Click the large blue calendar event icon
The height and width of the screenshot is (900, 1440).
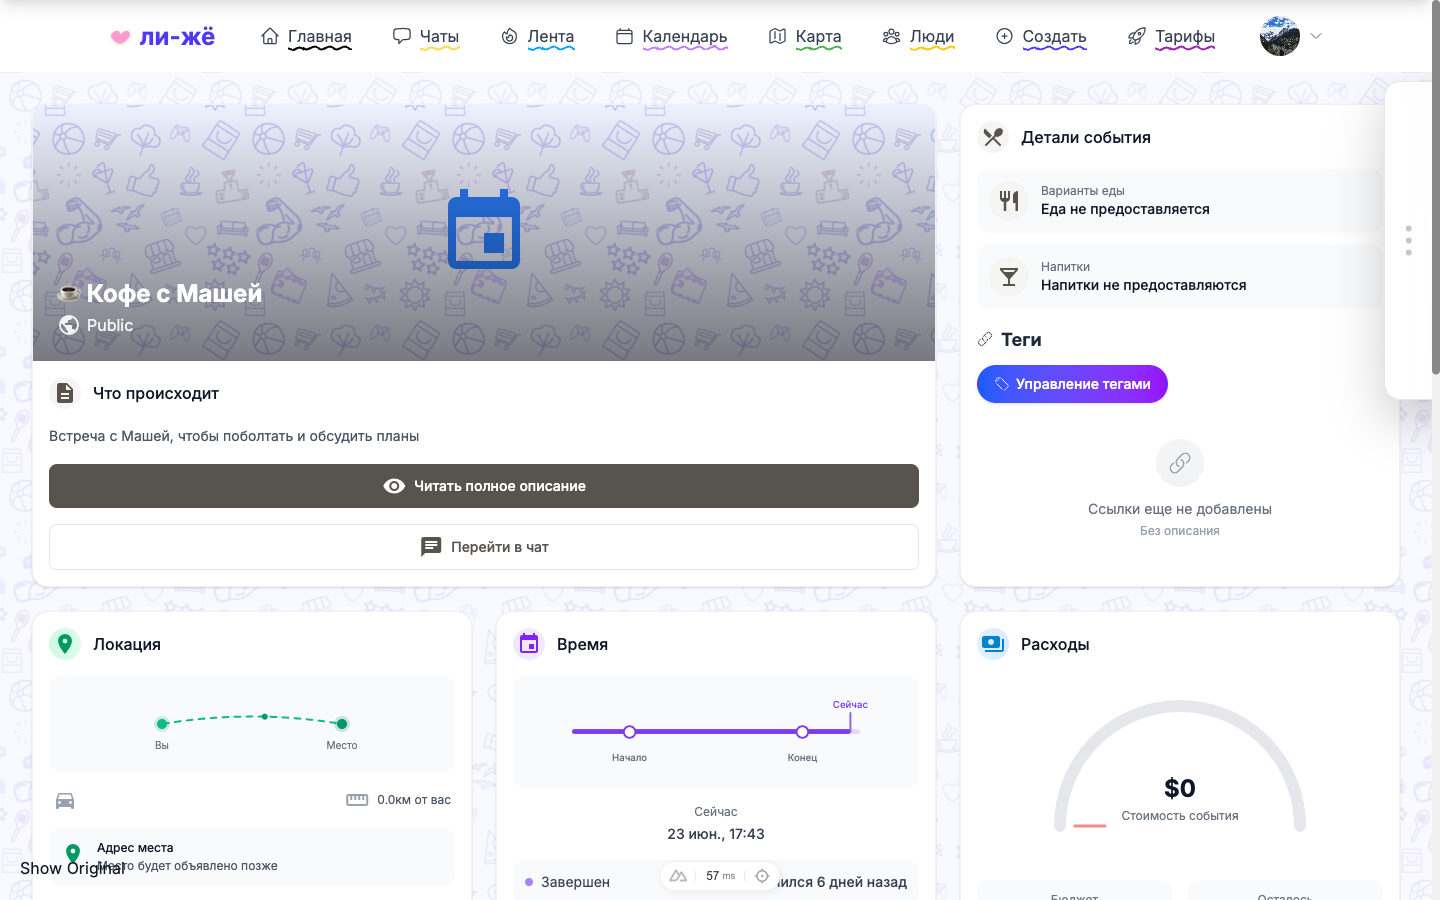pos(484,229)
